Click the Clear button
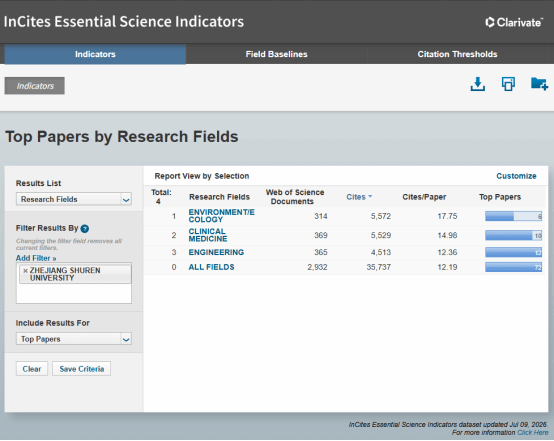 coord(32,369)
